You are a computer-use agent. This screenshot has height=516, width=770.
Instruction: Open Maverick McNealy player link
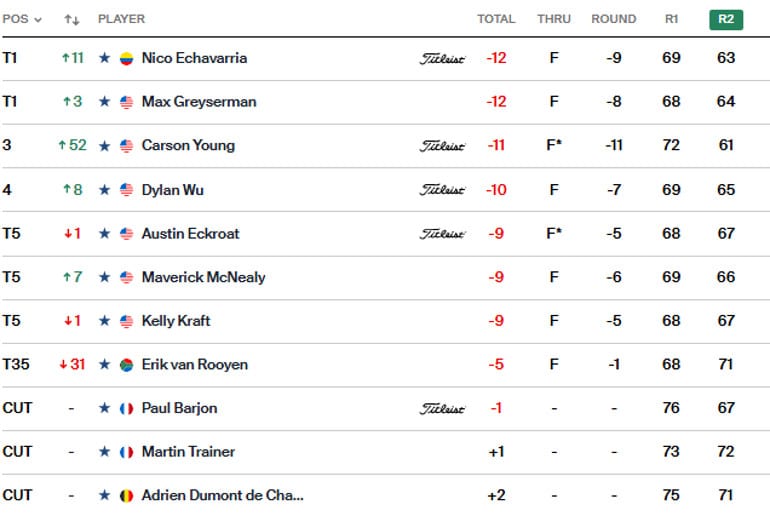pyautogui.click(x=203, y=277)
